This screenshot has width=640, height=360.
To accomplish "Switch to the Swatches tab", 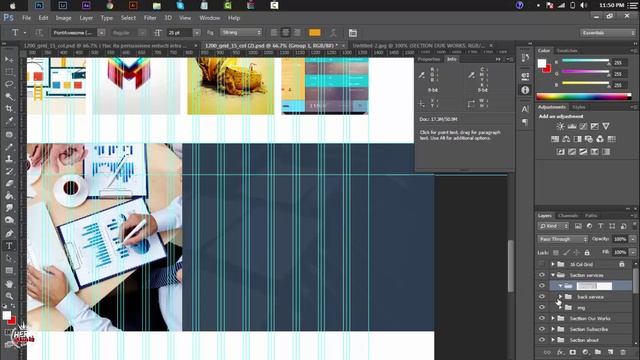I will (x=567, y=51).
